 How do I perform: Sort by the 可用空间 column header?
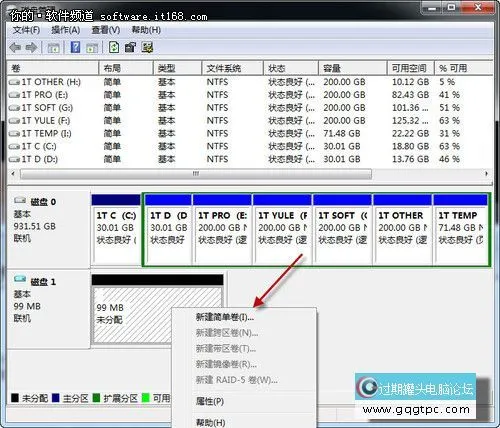[411, 68]
